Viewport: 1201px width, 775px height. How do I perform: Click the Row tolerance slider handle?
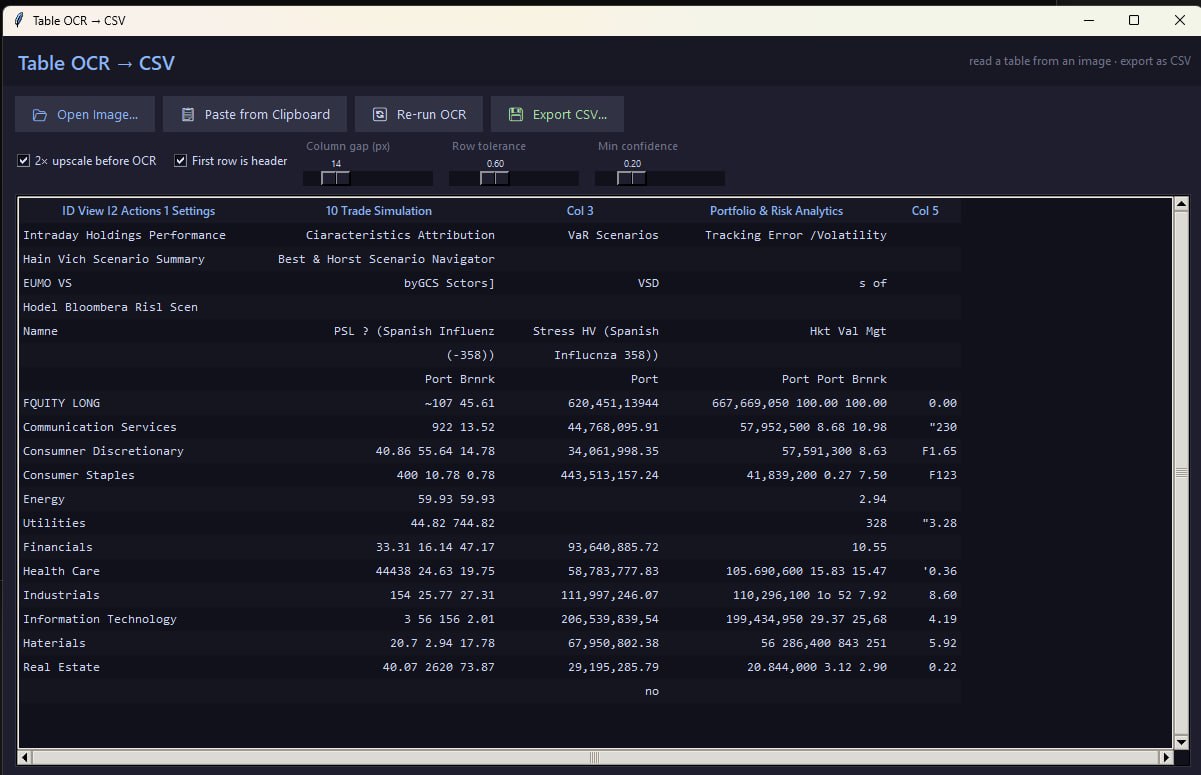pos(495,178)
